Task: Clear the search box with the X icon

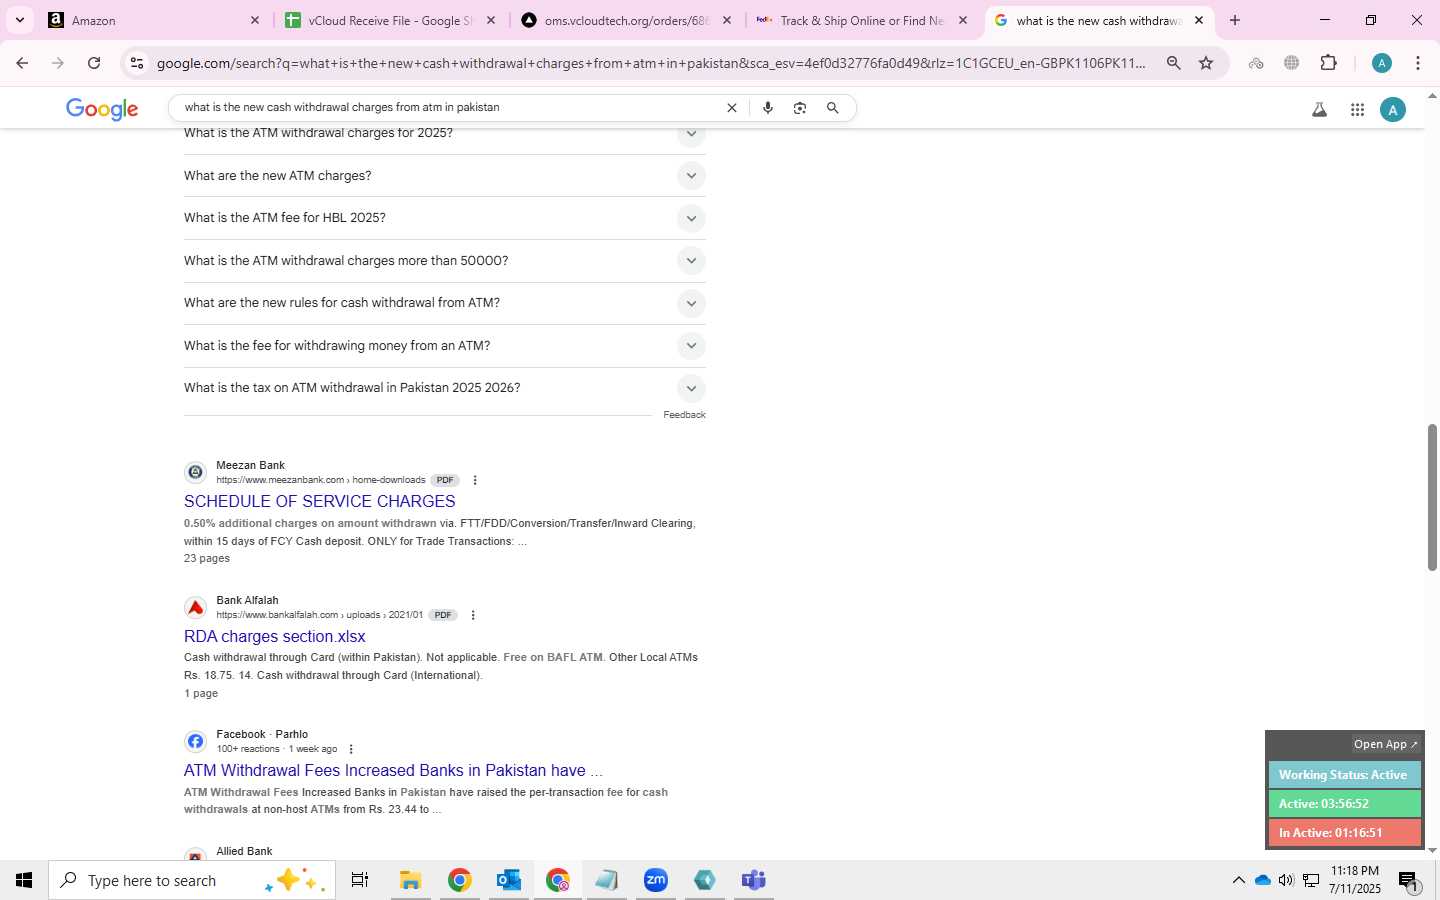Action: click(731, 108)
